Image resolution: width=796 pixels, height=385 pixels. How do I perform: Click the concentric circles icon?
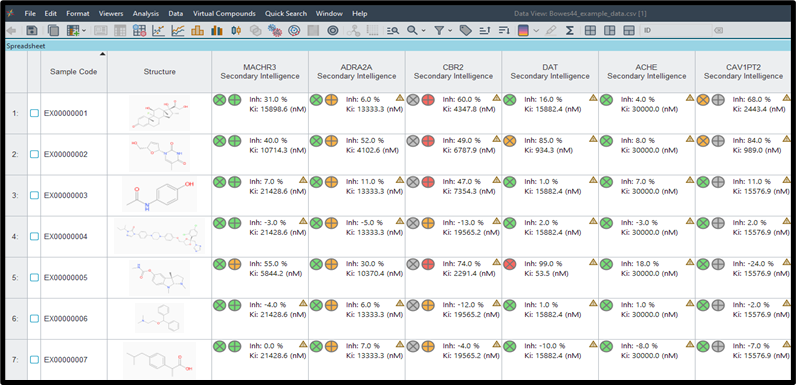333,30
